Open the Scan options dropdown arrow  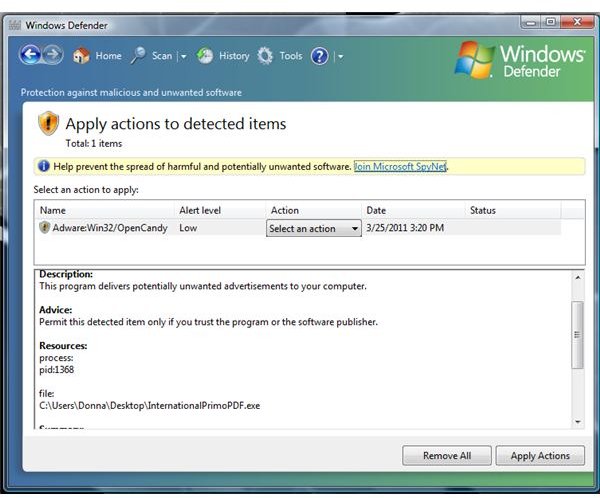click(184, 57)
